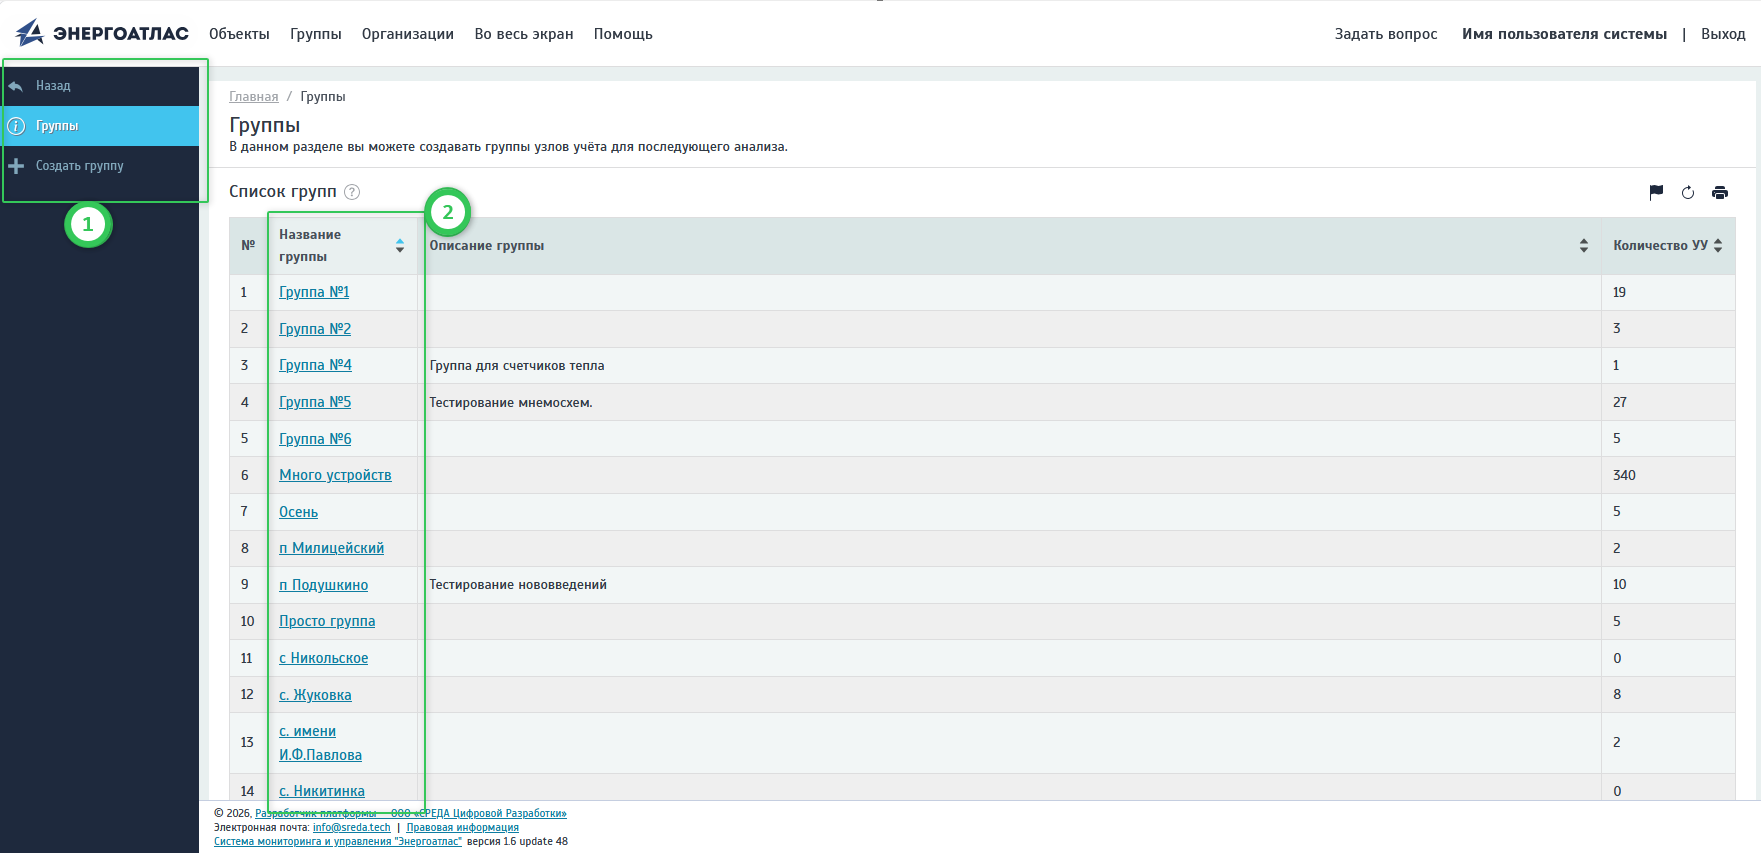Sort by Количество УУ column
Screen dimensions: 1761x853
[1718, 246]
